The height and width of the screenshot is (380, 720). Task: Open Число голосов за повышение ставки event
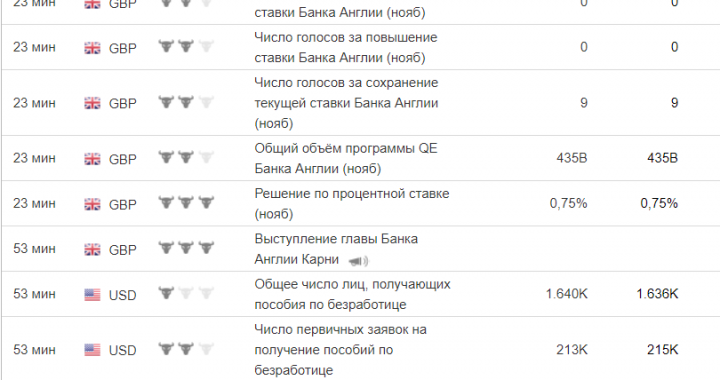pyautogui.click(x=346, y=47)
